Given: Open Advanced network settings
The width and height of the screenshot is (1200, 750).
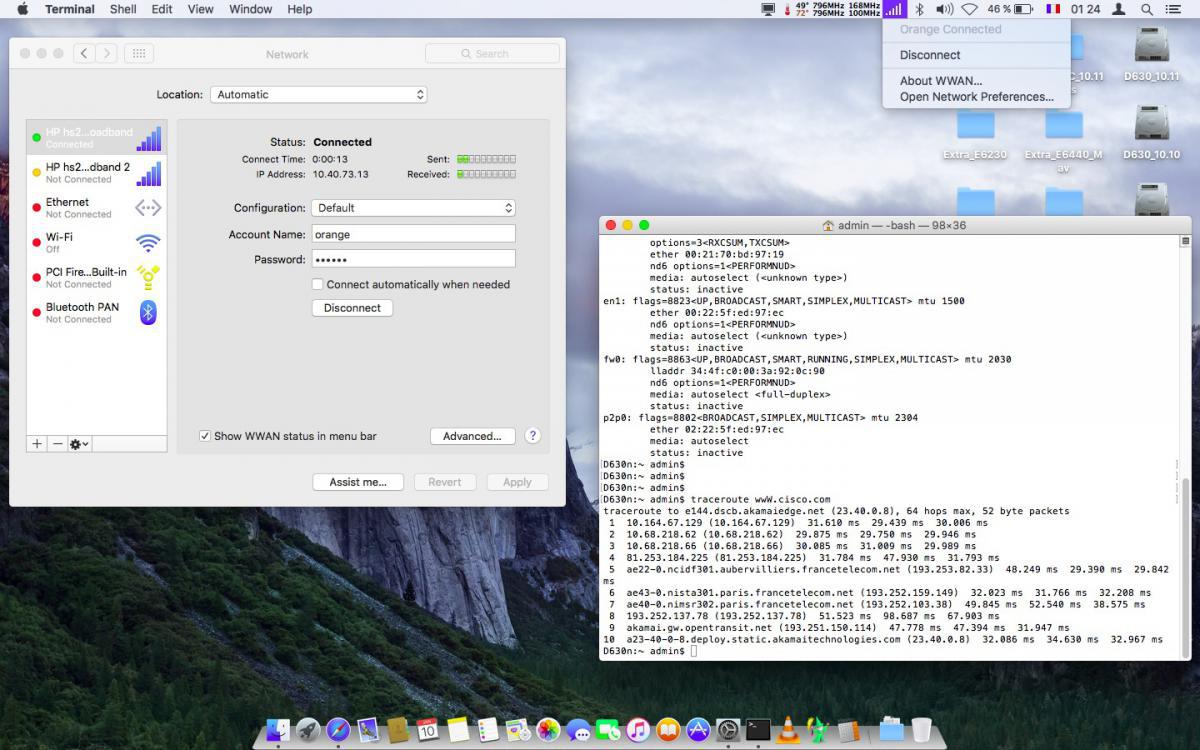Looking at the screenshot, I should click(472, 436).
